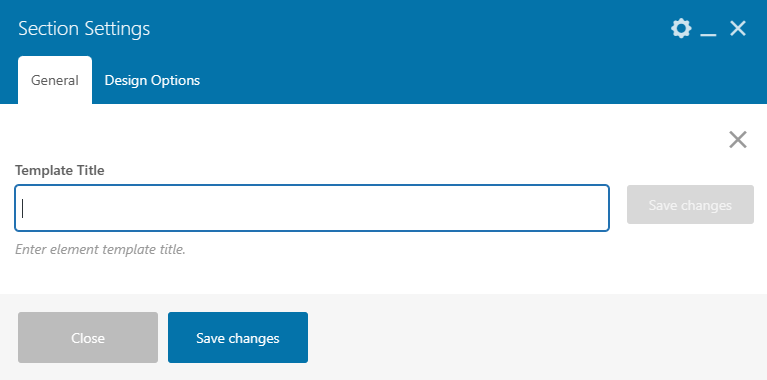
Task: Click the Template Title label
Action: point(60,170)
